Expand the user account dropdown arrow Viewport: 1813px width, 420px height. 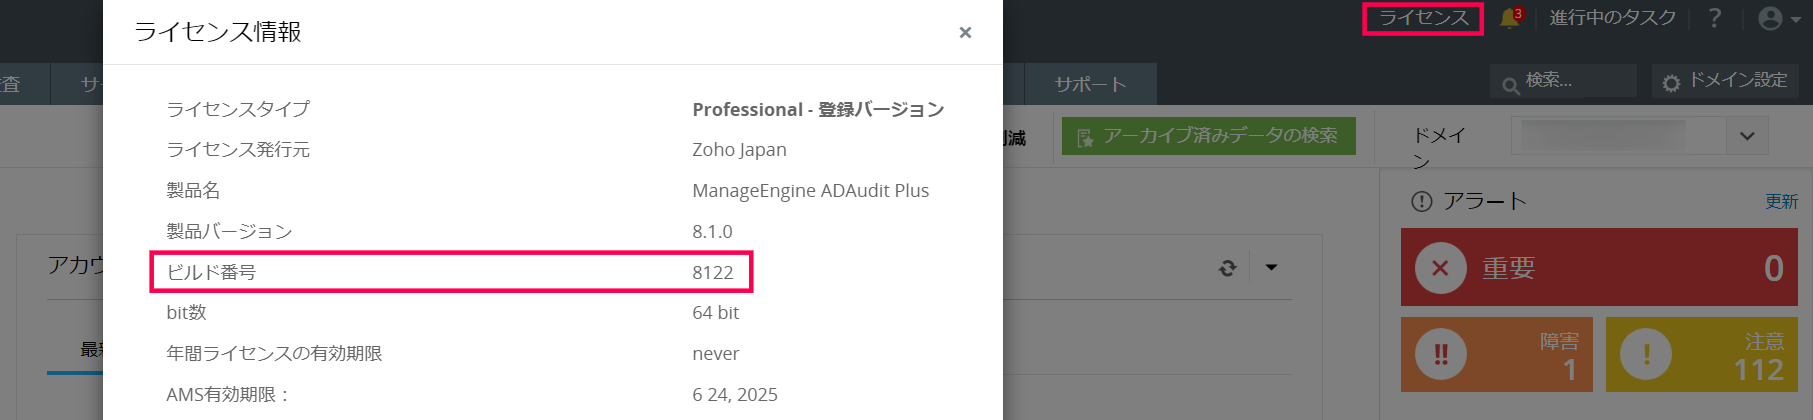point(1795,19)
